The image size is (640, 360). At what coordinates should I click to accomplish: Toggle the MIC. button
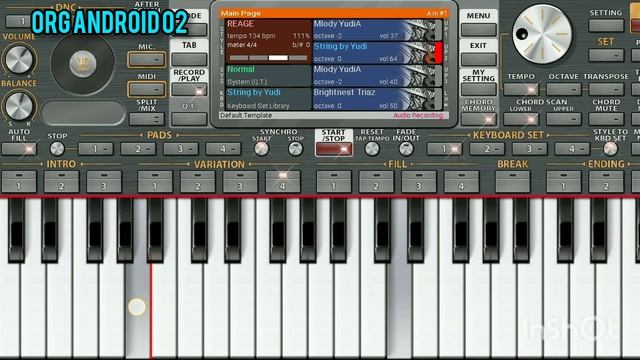click(x=147, y=60)
